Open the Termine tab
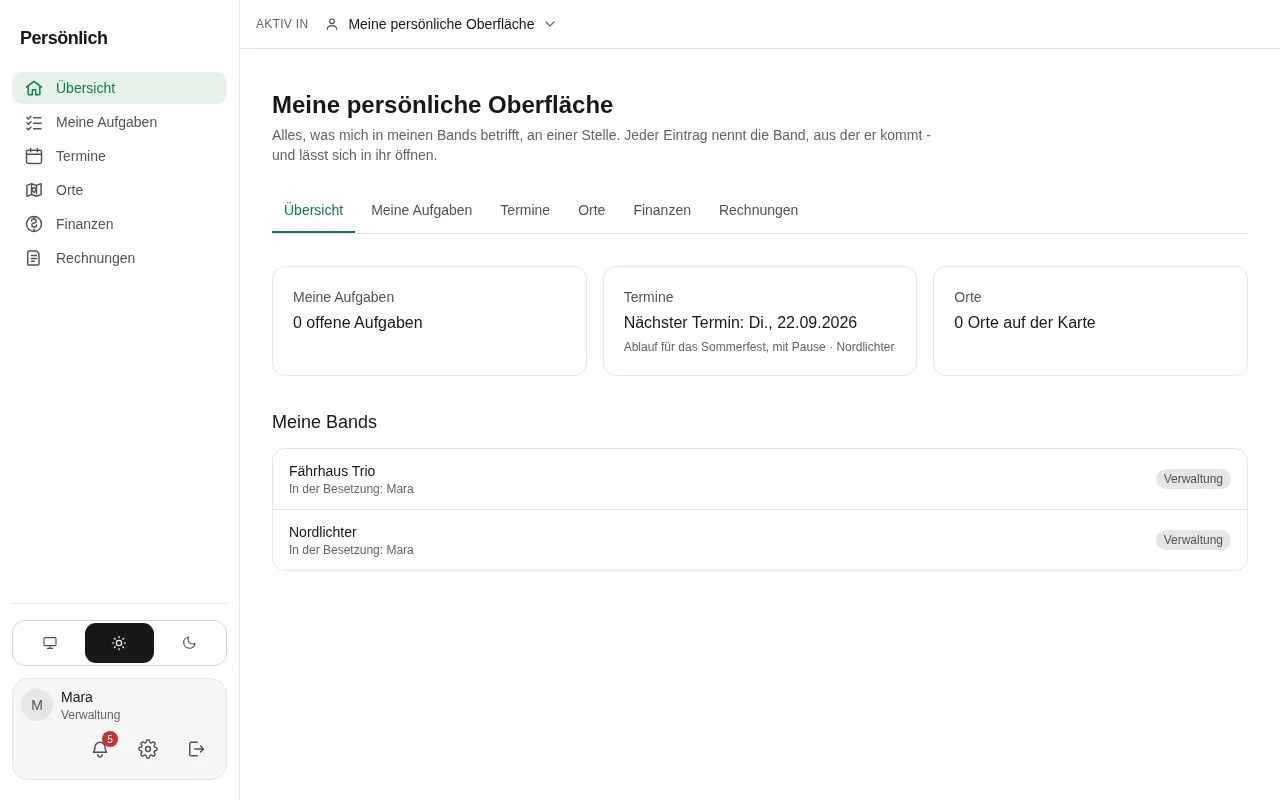The height and width of the screenshot is (800, 1280). pos(525,210)
